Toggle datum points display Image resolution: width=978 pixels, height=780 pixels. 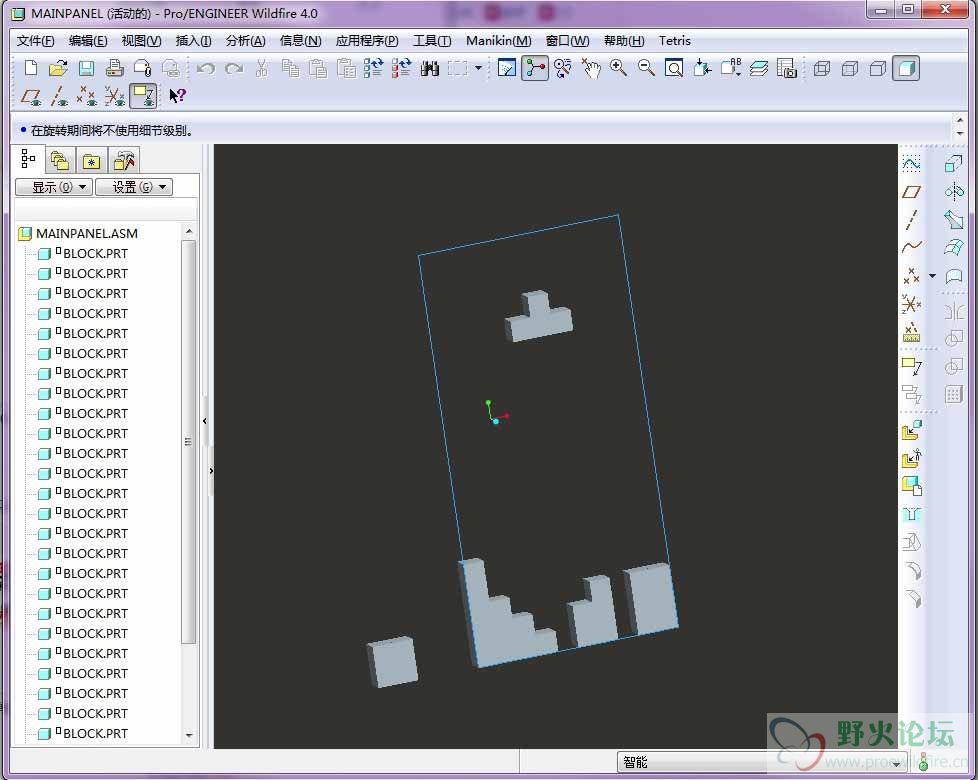click(x=87, y=97)
